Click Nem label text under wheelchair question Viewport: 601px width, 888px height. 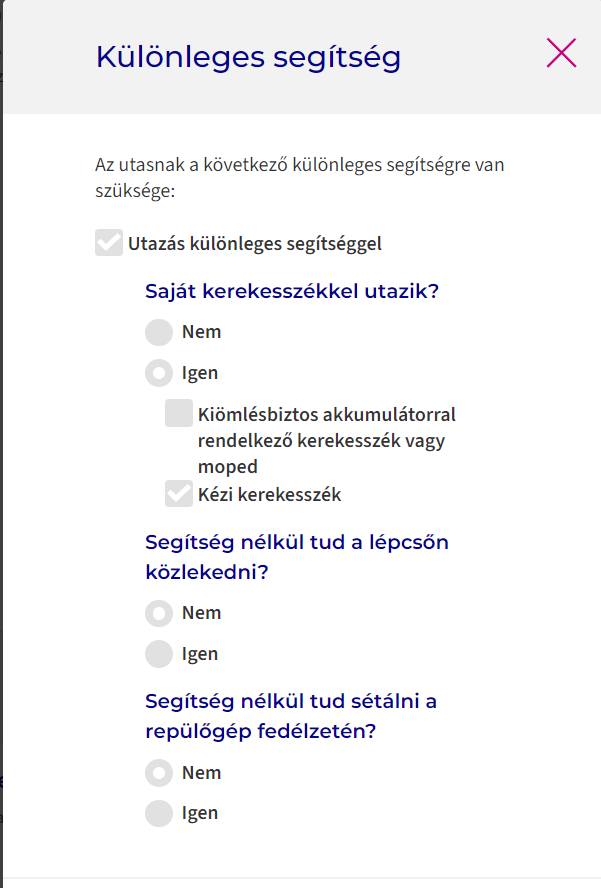coord(201,332)
